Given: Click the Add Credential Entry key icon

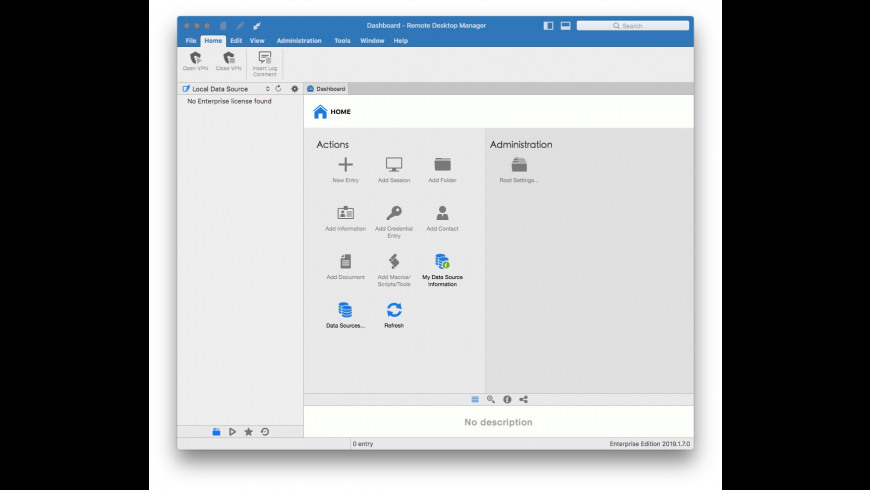Looking at the screenshot, I should 394,213.
